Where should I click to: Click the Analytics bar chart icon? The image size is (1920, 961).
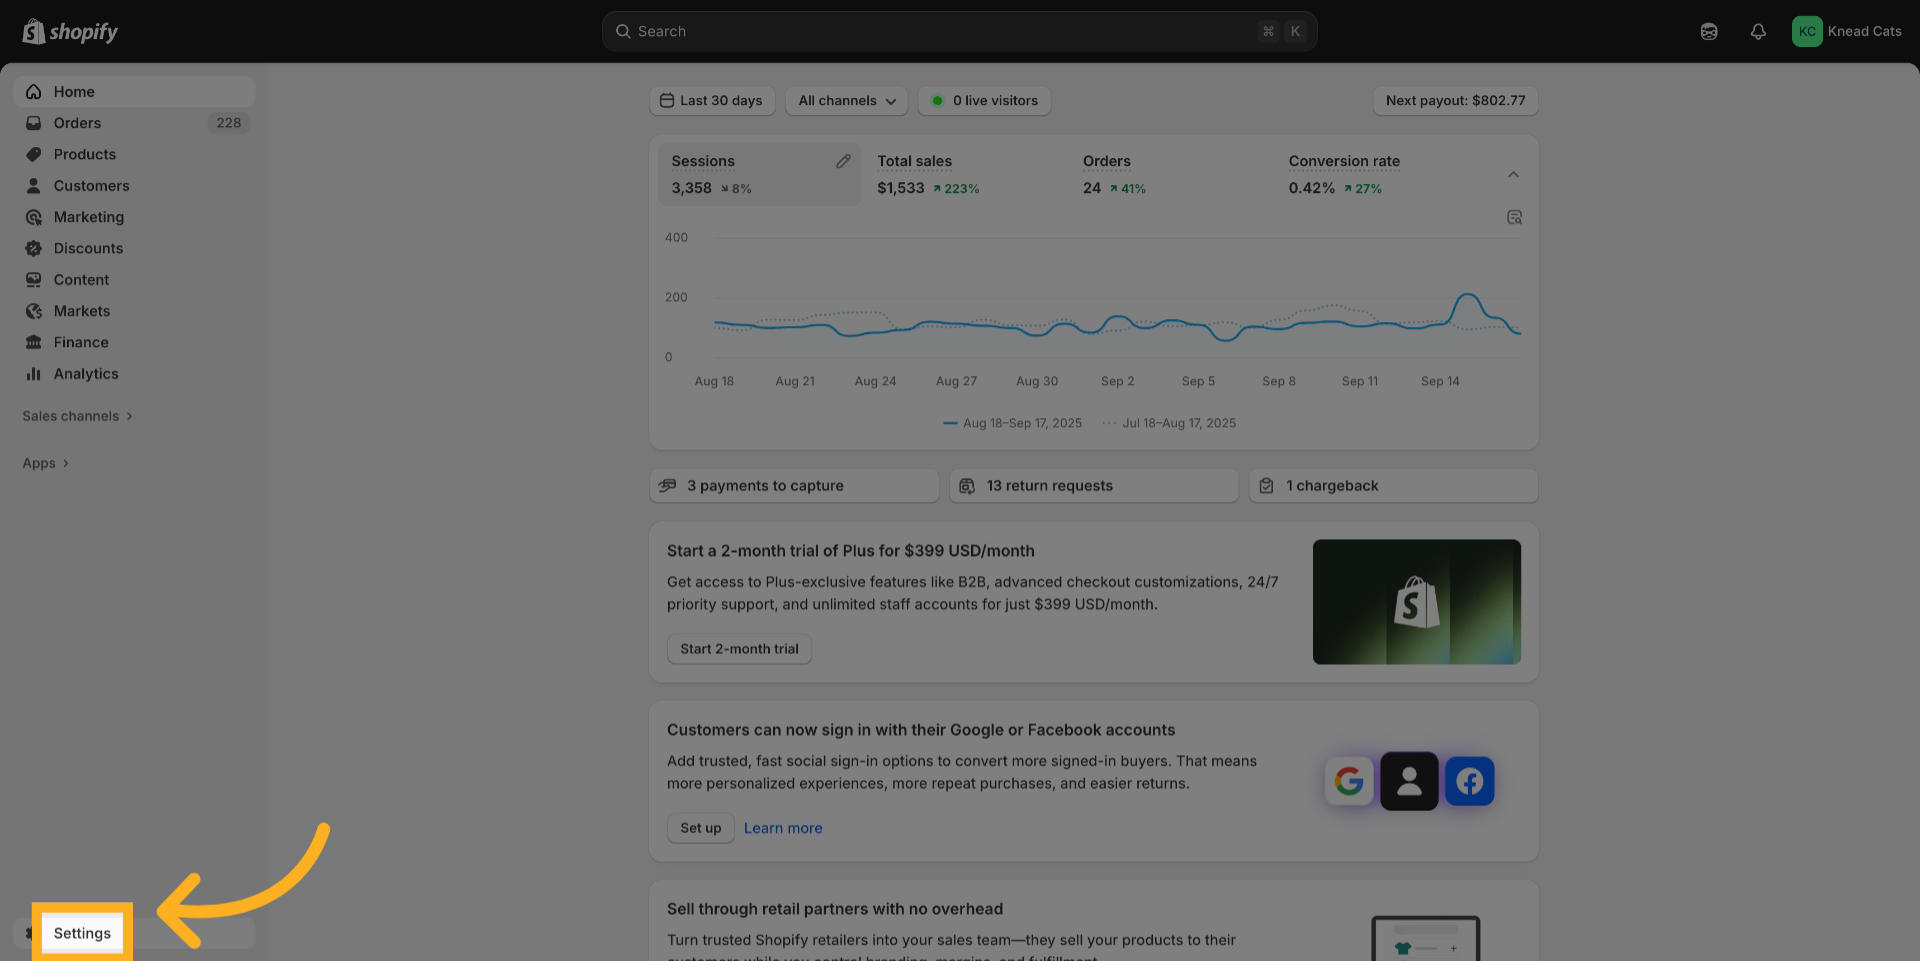[x=34, y=374]
